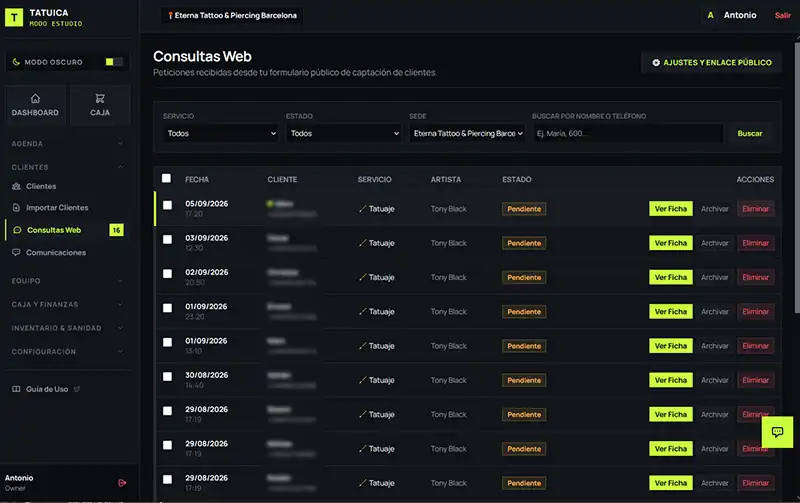This screenshot has width=800, height=503.
Task: Click the Tatuaje needle icon in 30/08/2026 row
Action: tap(363, 380)
